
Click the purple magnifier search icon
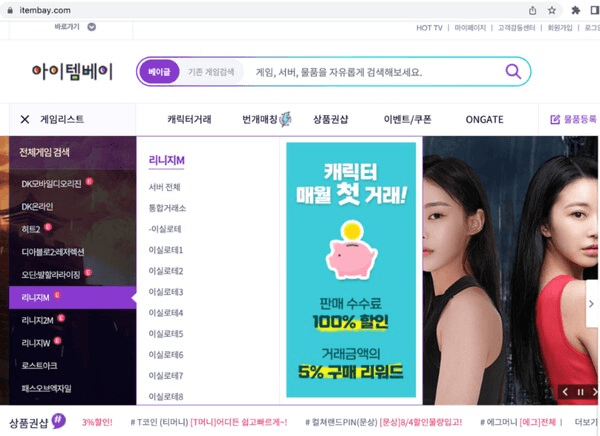513,71
